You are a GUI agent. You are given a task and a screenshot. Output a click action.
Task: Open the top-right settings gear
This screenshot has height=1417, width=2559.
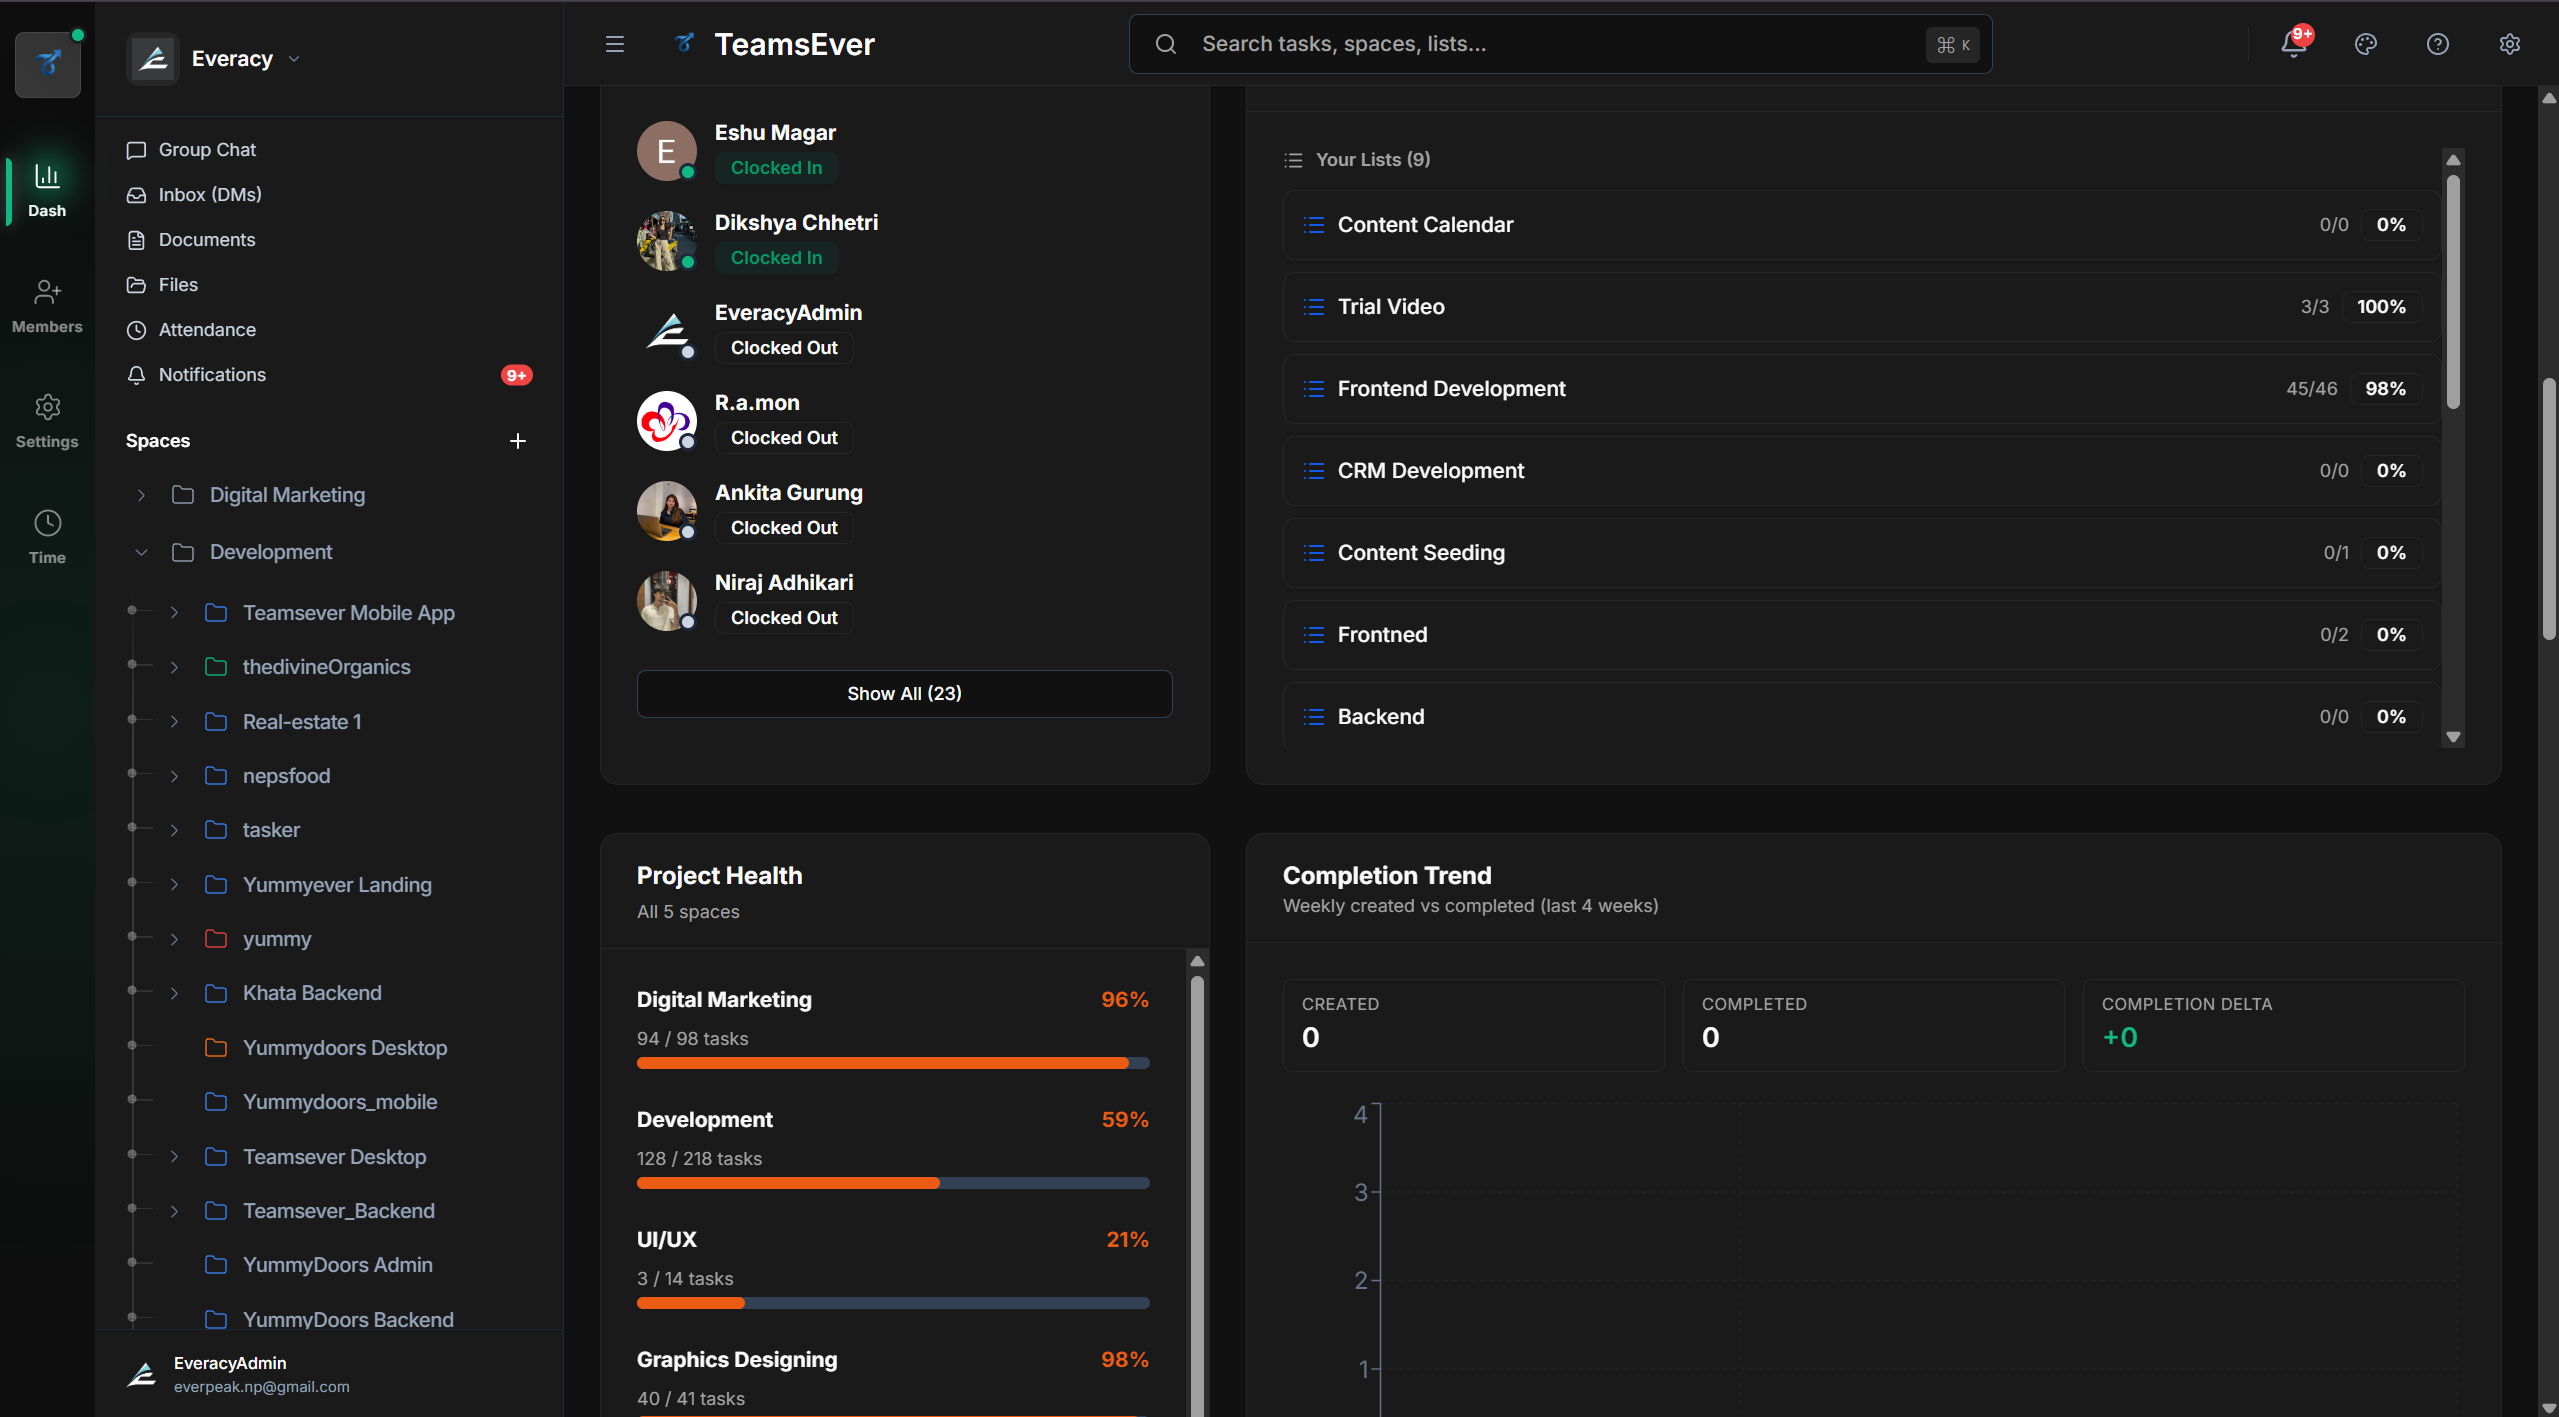[x=2510, y=44]
